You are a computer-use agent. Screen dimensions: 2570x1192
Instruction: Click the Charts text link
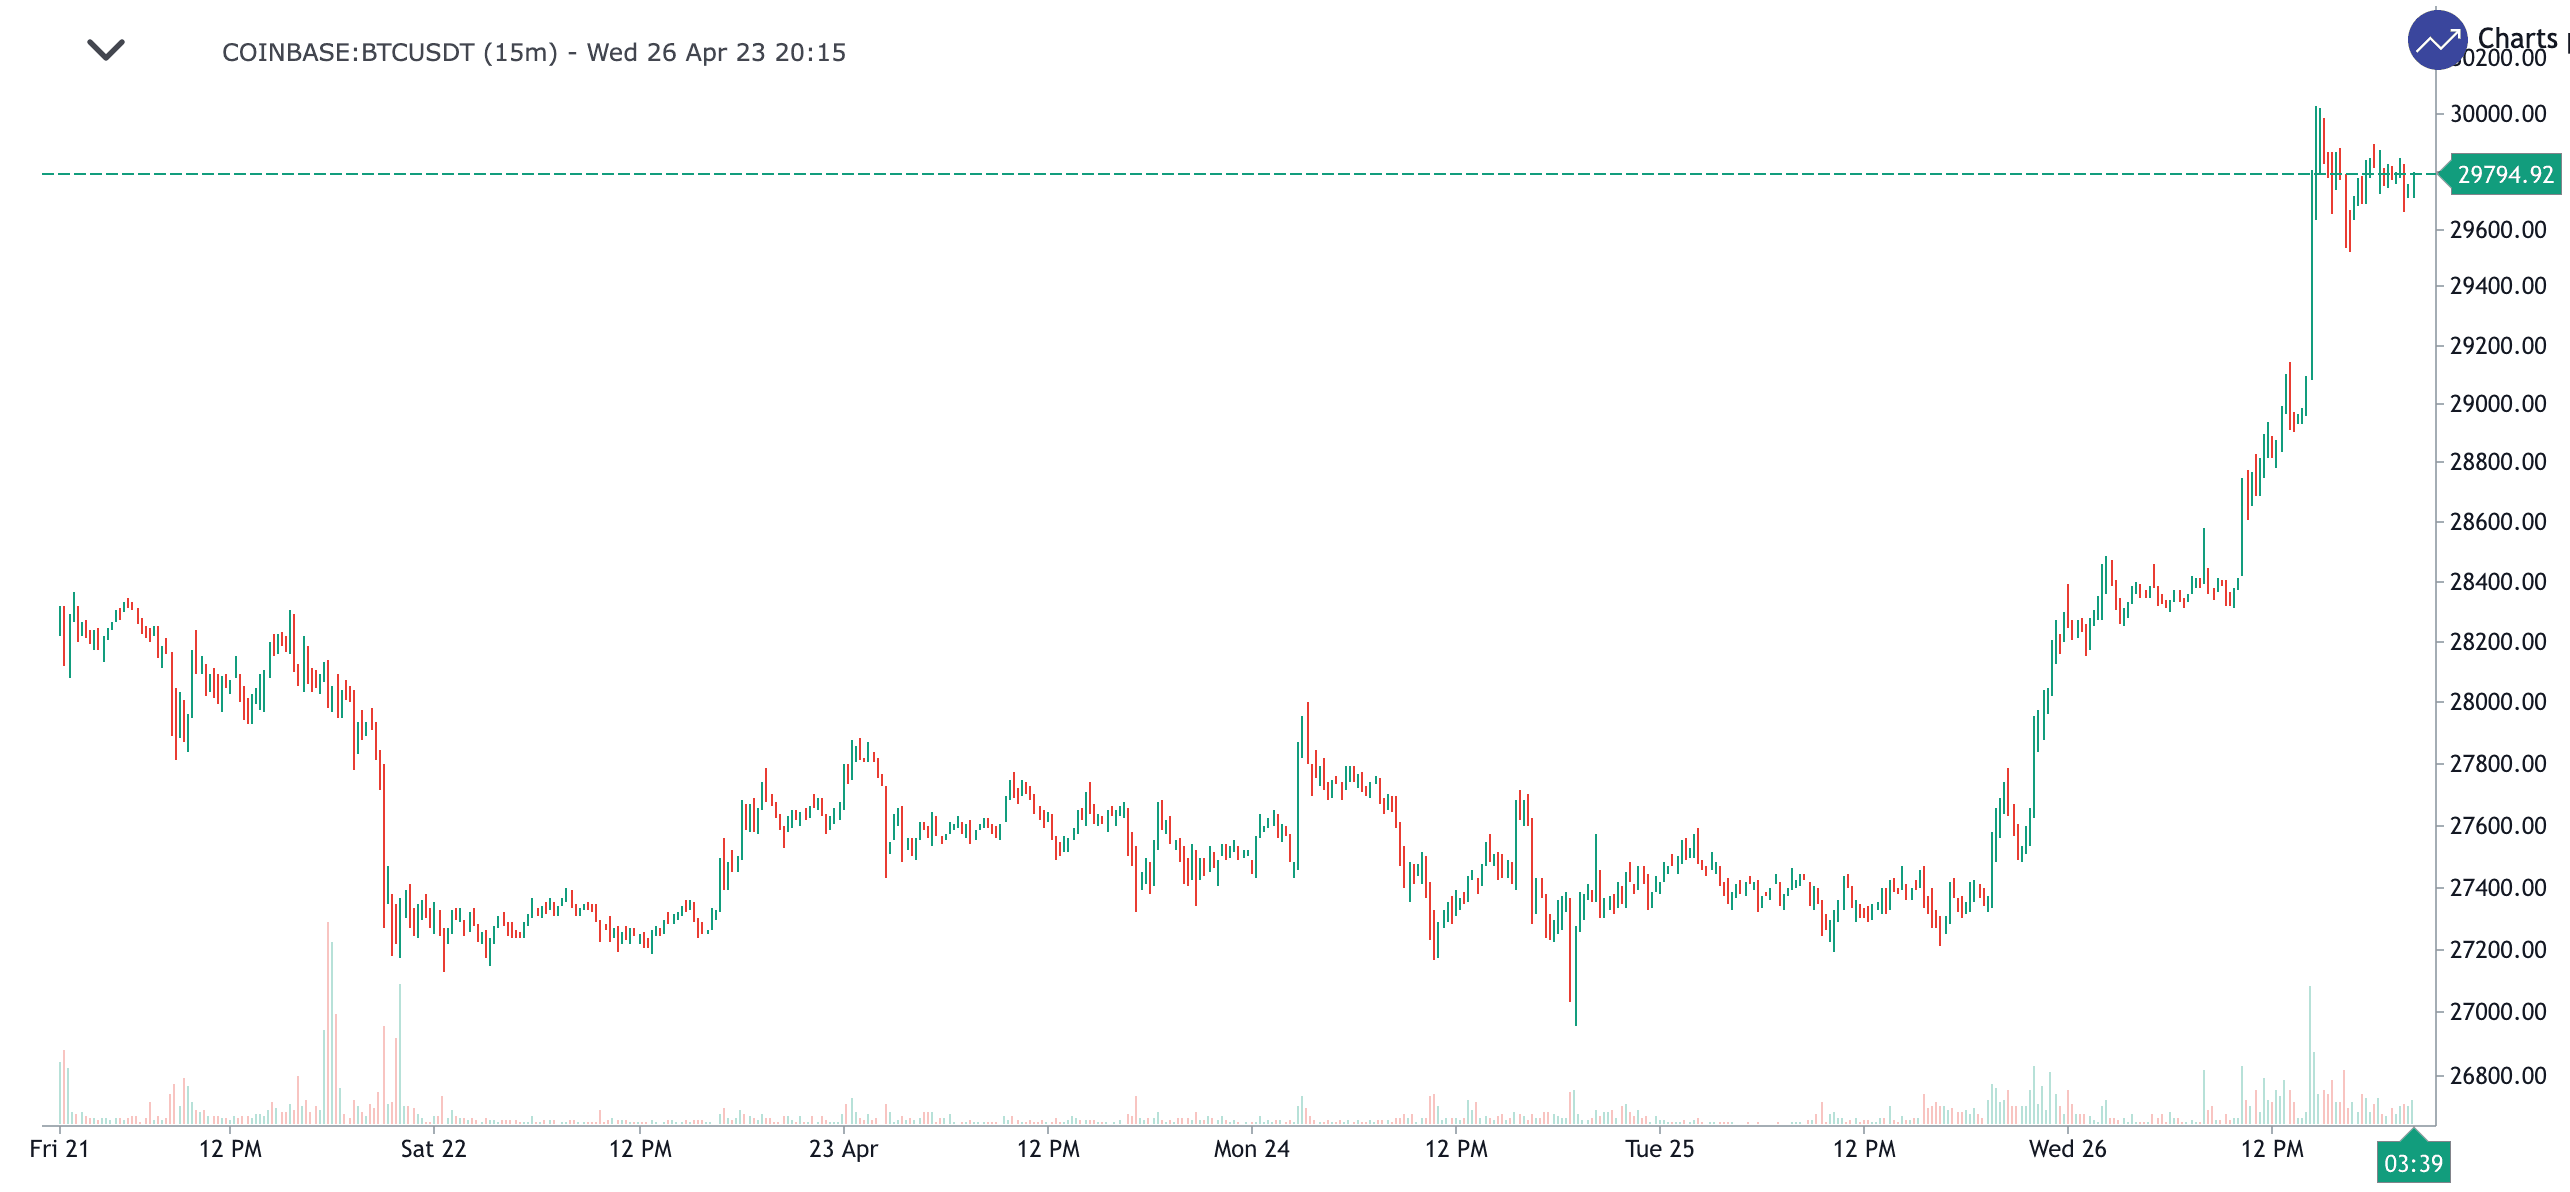tap(2516, 38)
